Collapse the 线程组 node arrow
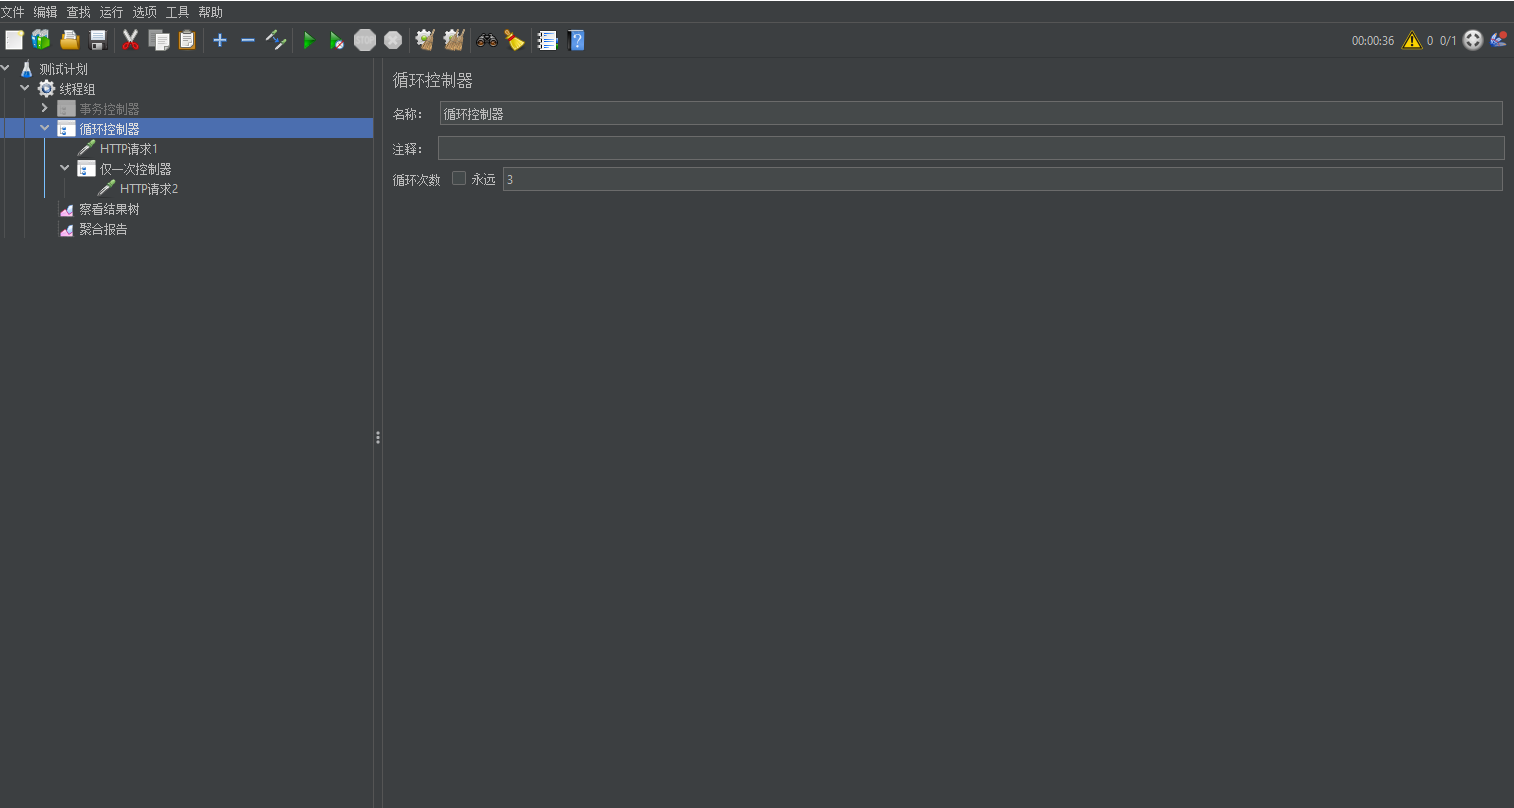The height and width of the screenshot is (808, 1514). pos(25,88)
